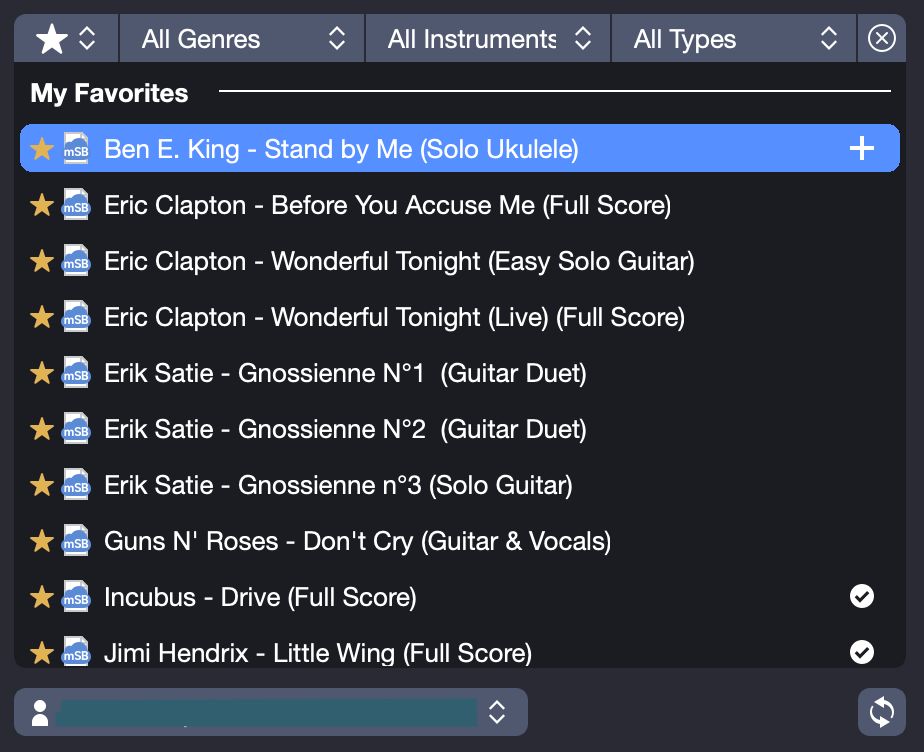The width and height of the screenshot is (924, 752).
Task: Open the All Instruments dropdown
Action: [x=488, y=39]
